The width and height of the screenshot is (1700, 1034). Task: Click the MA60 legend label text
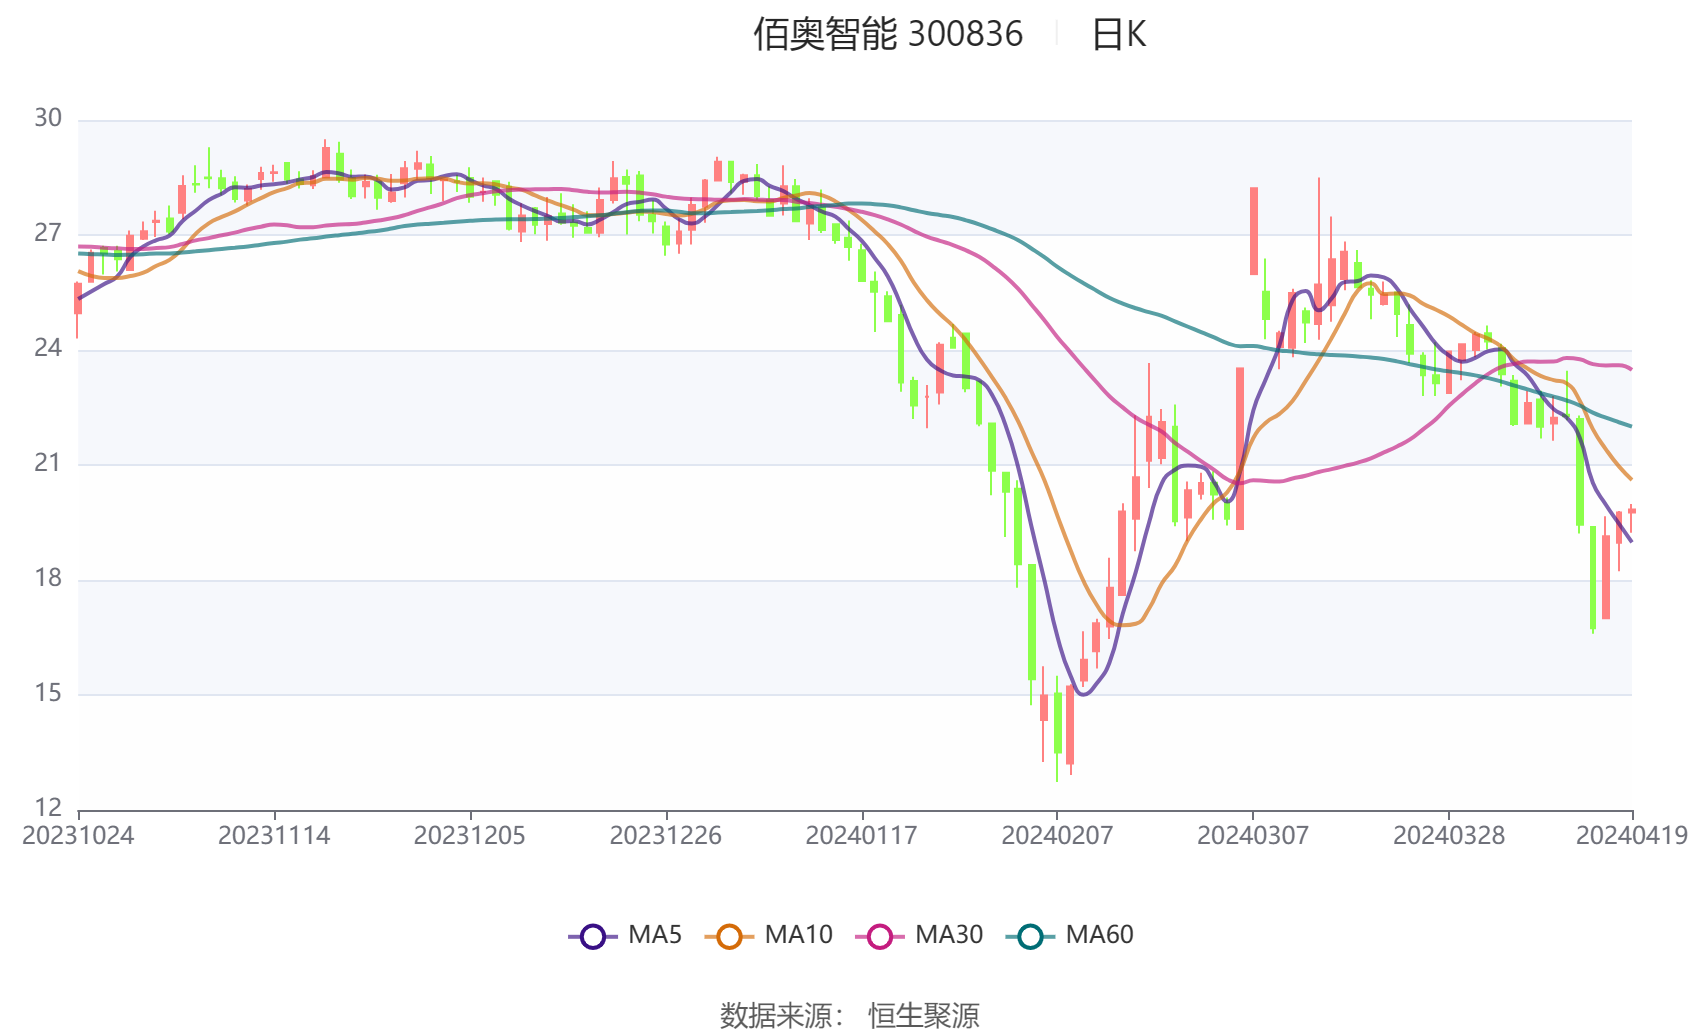1099,935
